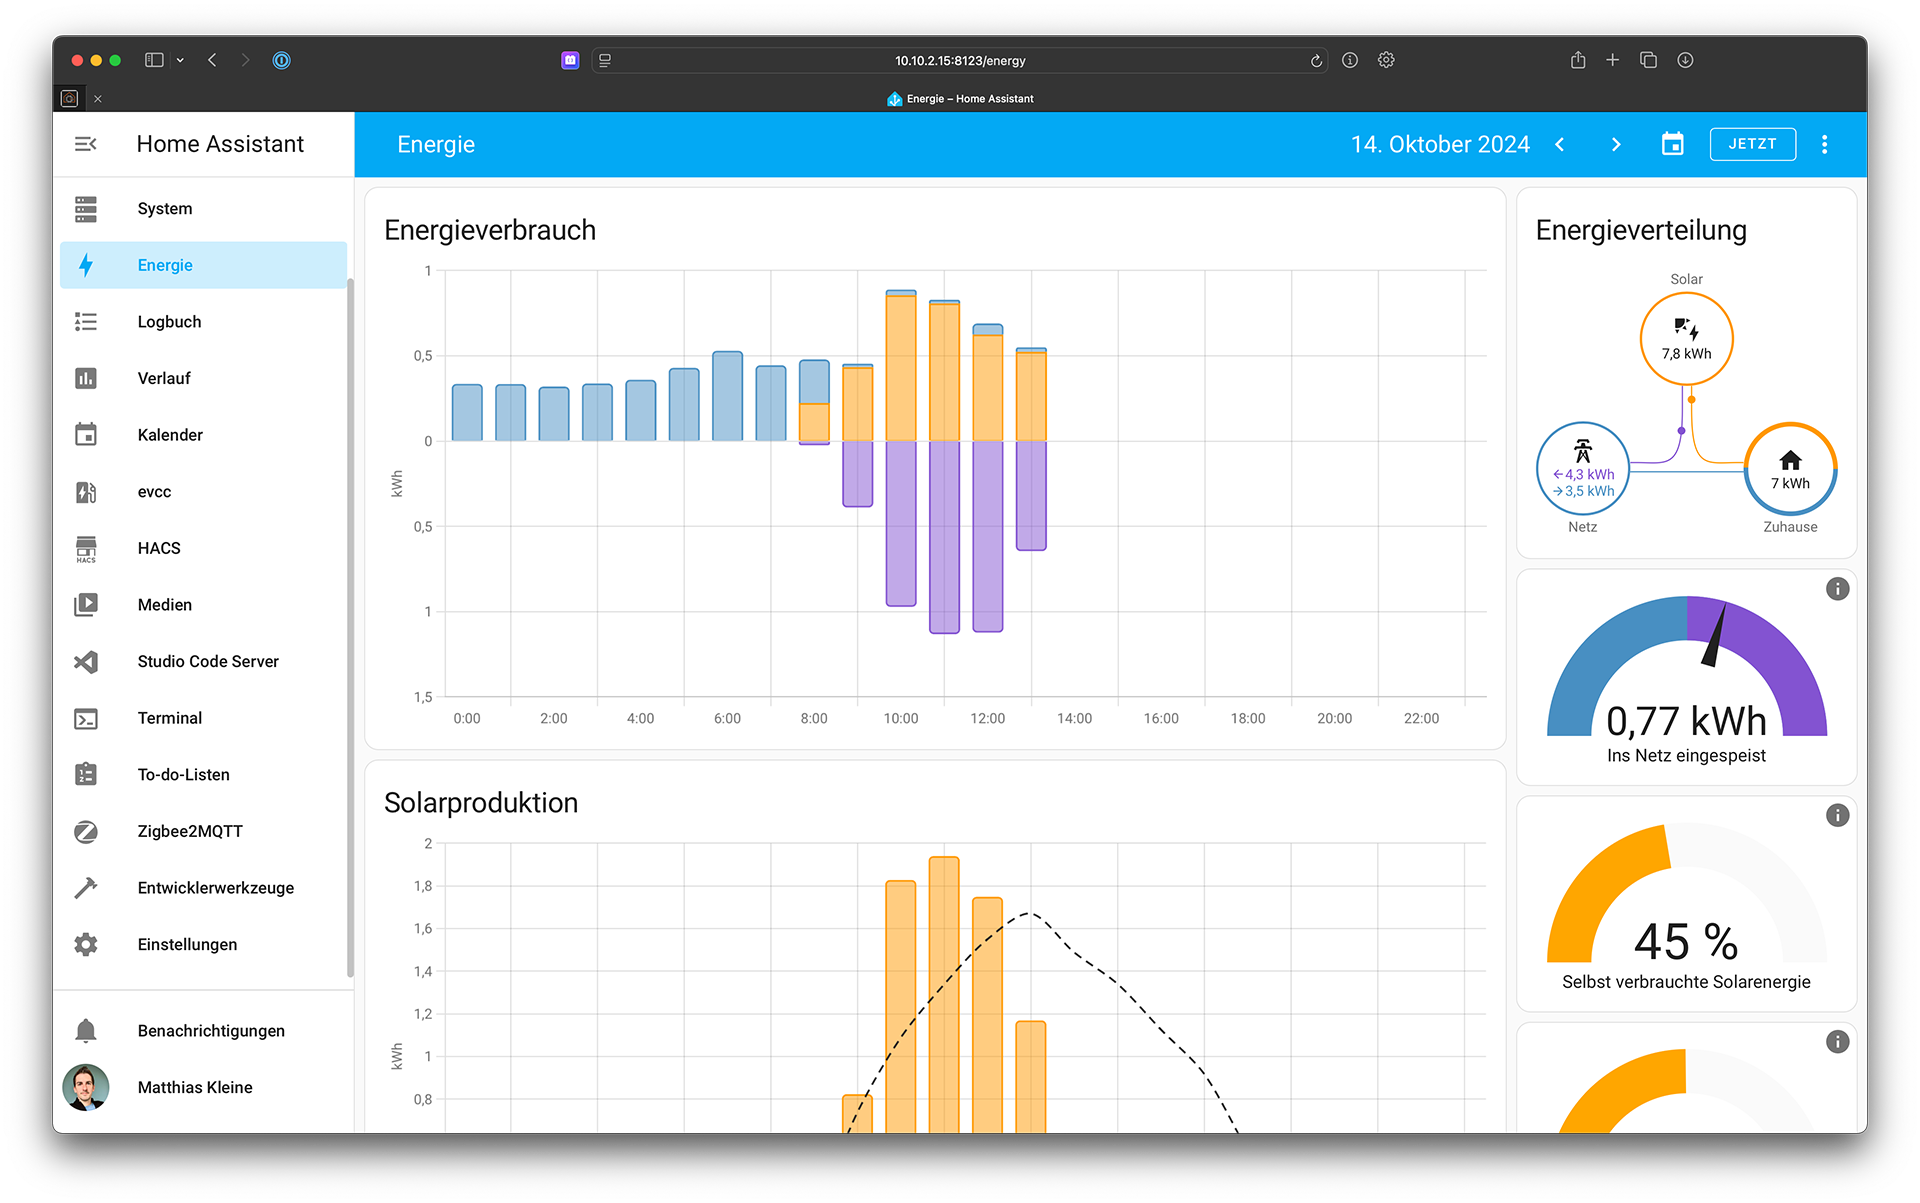Open Einstellungen settings page
Screen dimensions: 1920x1203
click(203, 945)
